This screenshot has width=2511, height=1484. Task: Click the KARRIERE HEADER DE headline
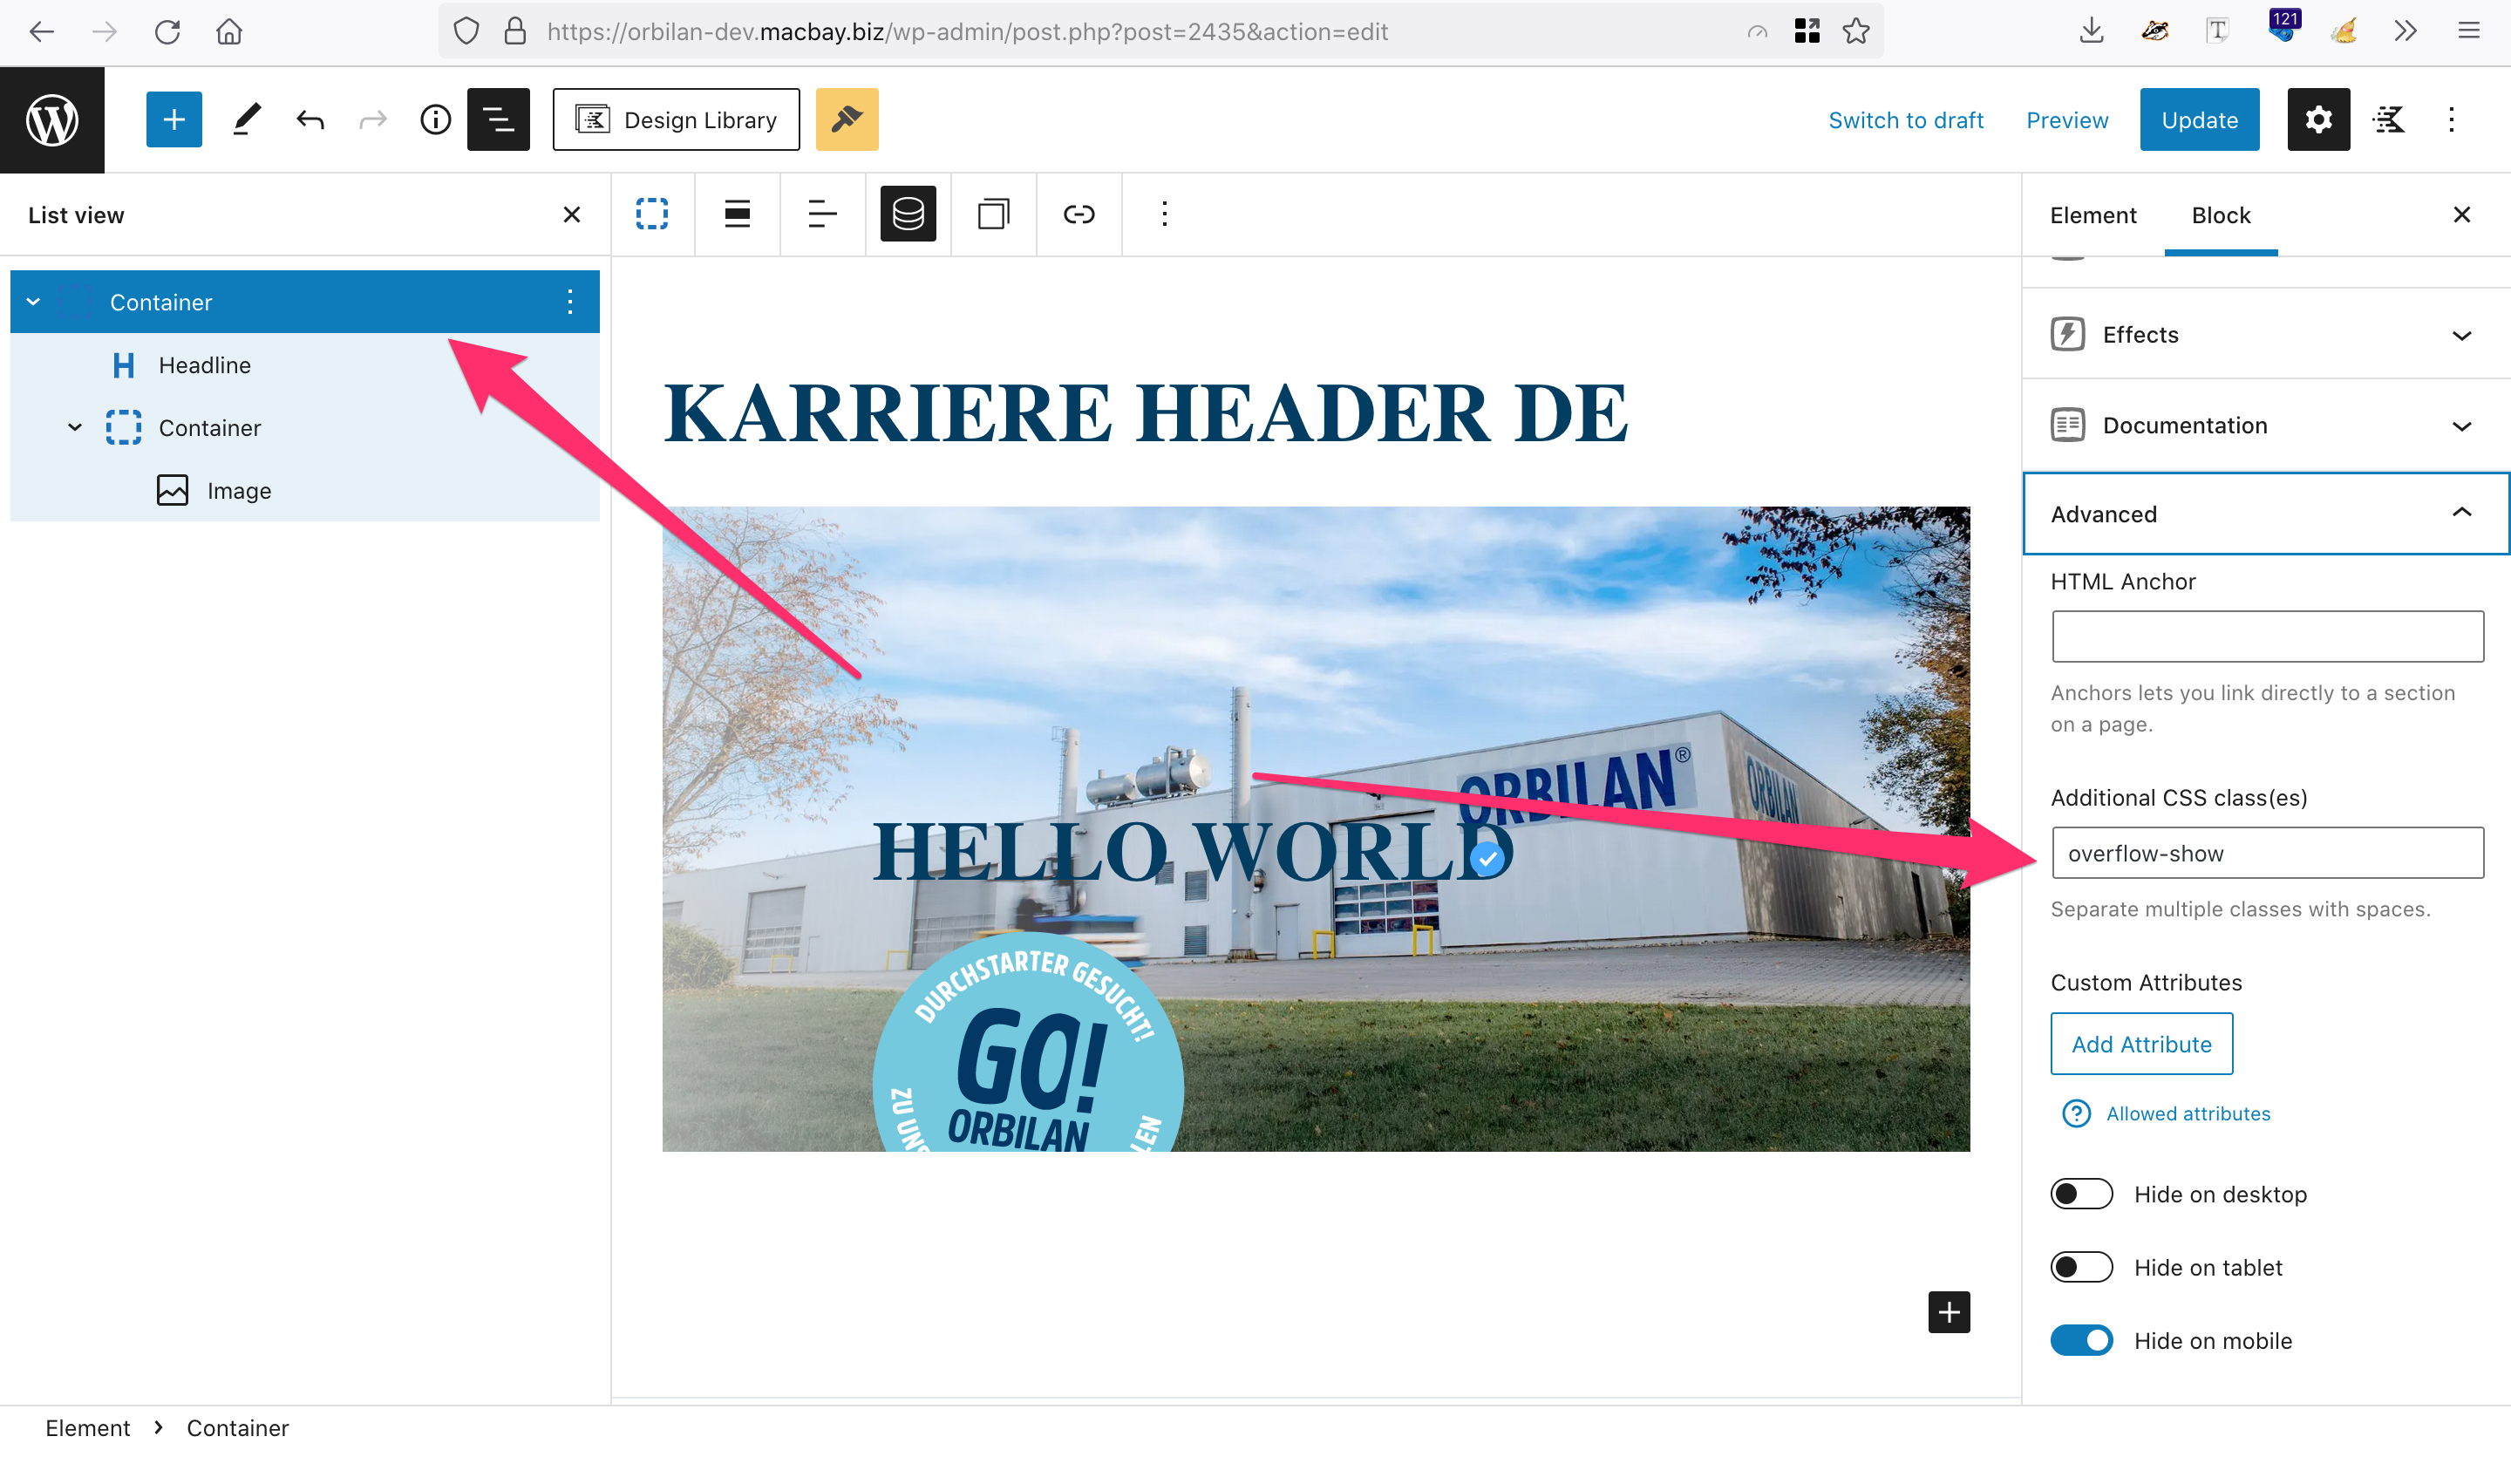(1146, 412)
